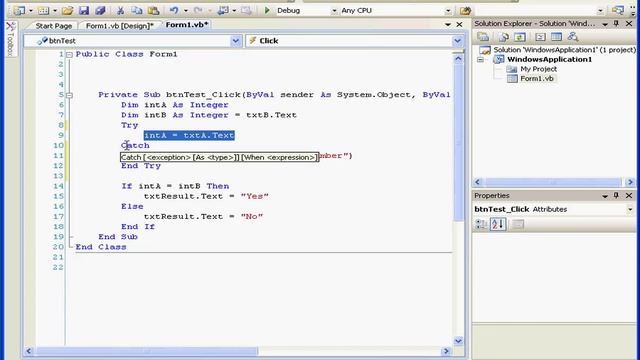640x360 pixels.
Task: Click the Redo arrow icon
Action: coord(198,10)
